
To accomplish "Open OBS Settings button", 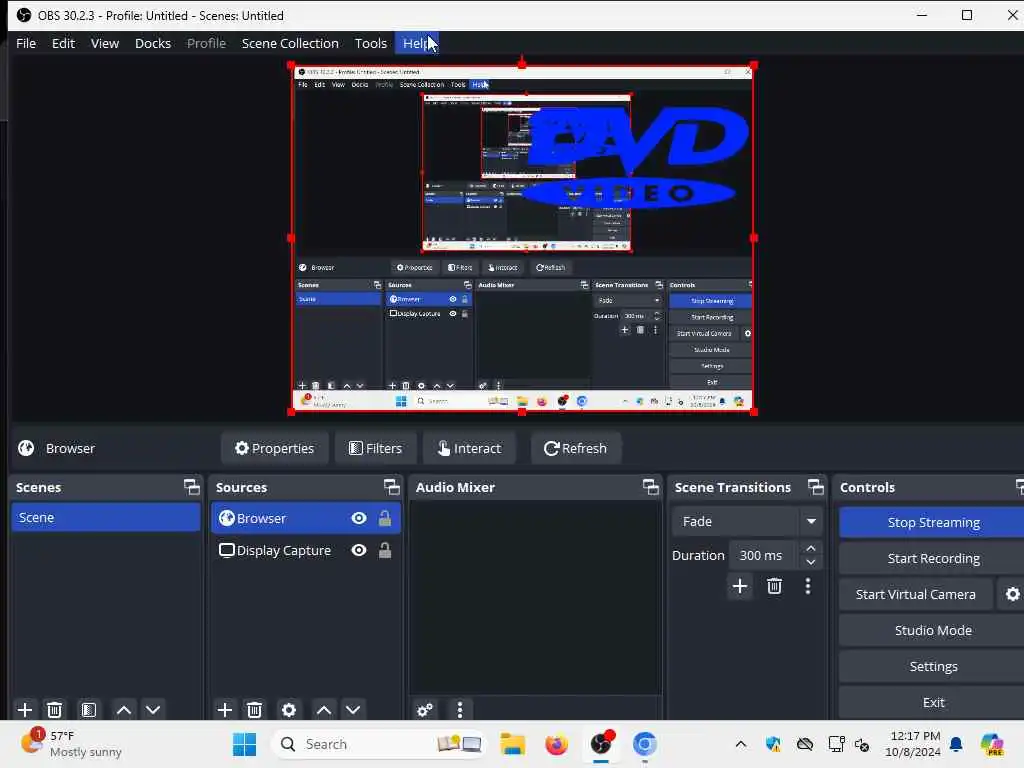I will [933, 666].
